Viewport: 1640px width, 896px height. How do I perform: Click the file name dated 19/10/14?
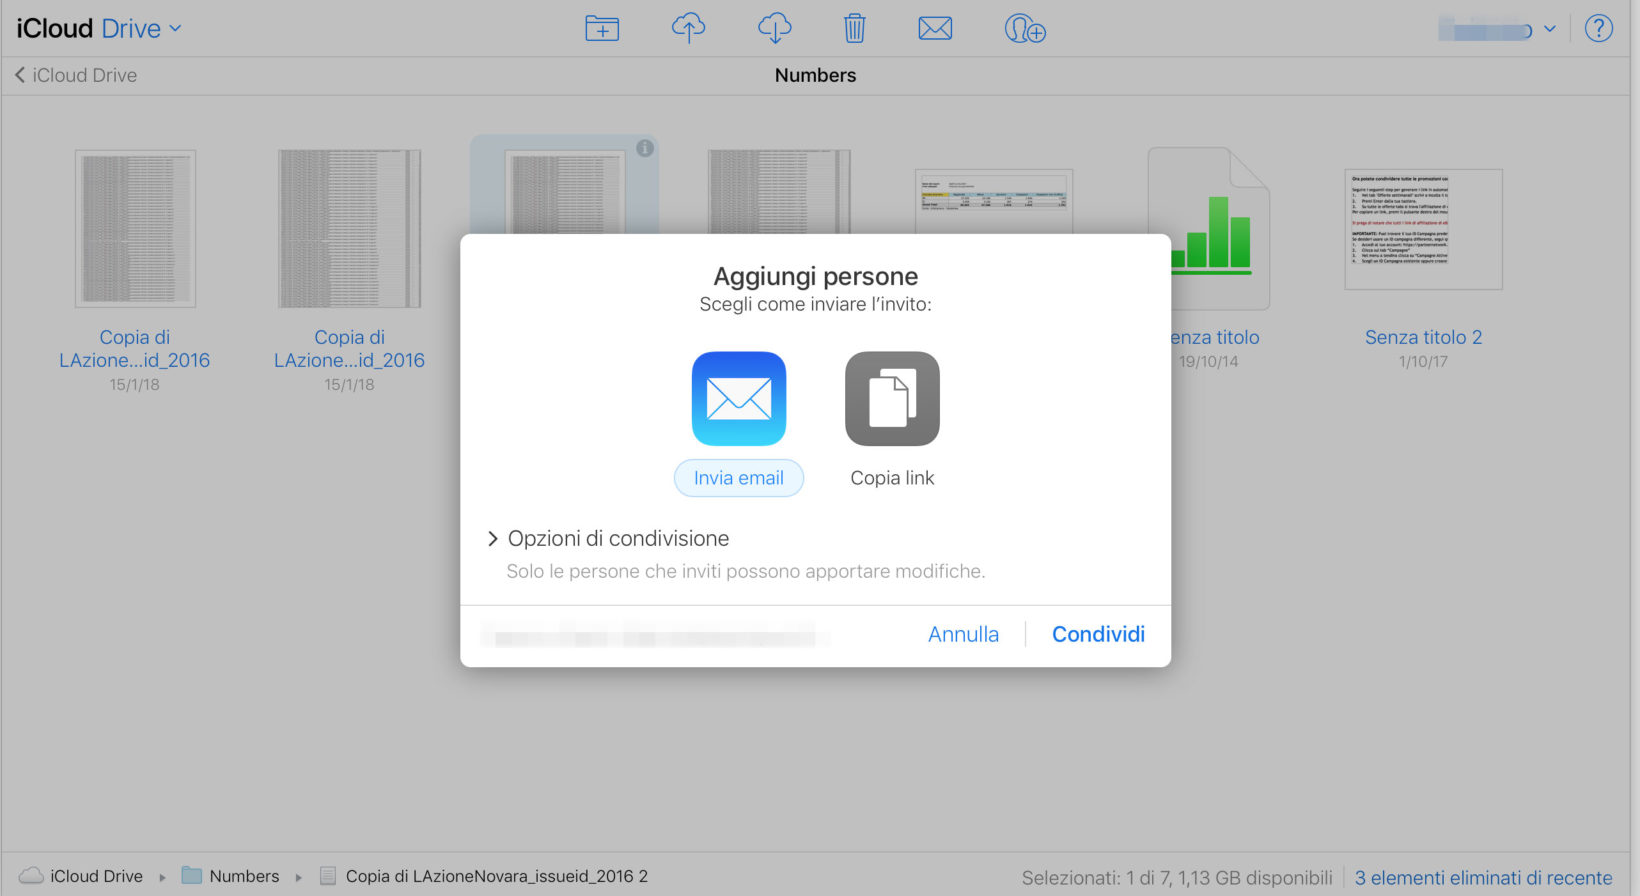(1214, 337)
